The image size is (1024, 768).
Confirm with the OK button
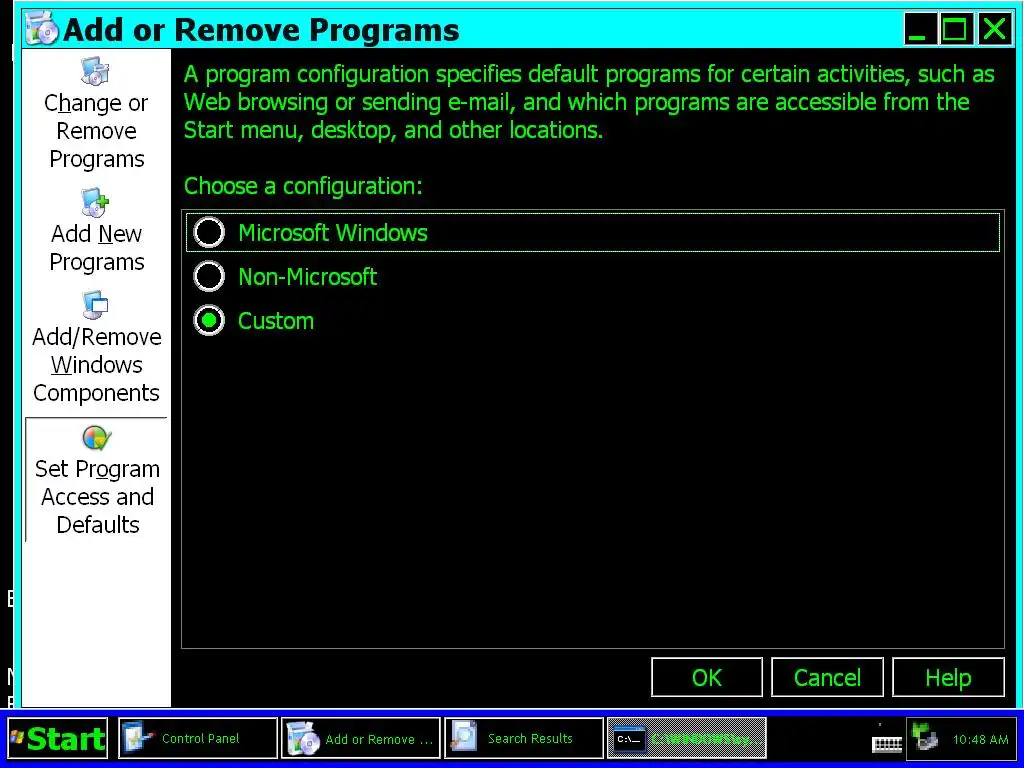(707, 677)
